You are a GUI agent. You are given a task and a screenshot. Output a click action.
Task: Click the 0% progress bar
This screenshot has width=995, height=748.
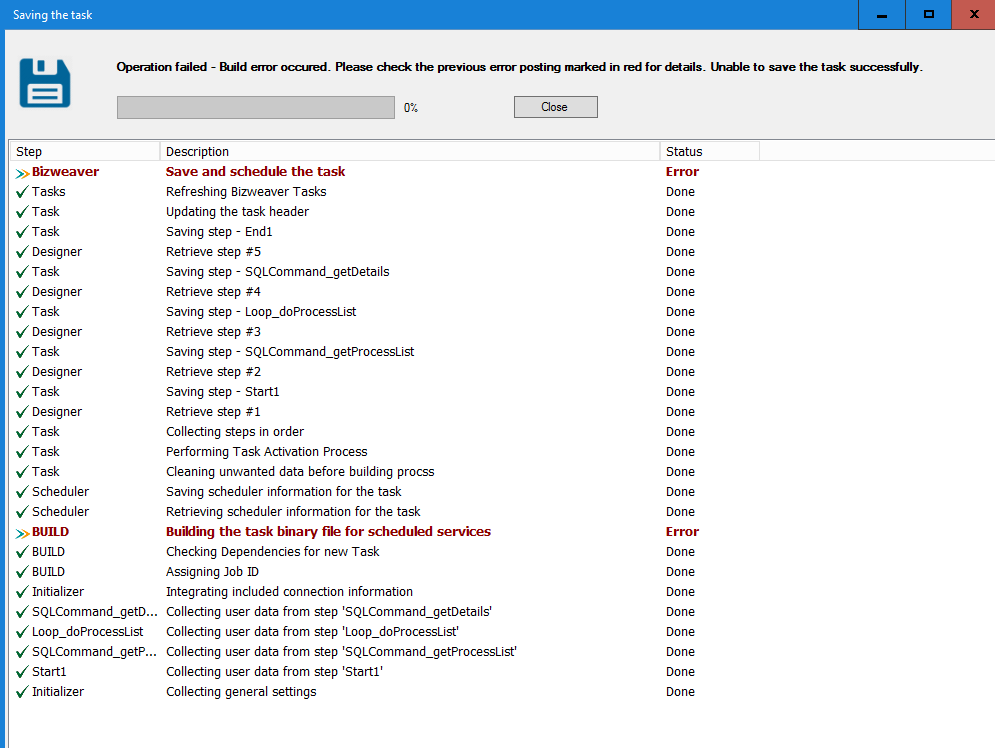pyautogui.click(x=256, y=107)
